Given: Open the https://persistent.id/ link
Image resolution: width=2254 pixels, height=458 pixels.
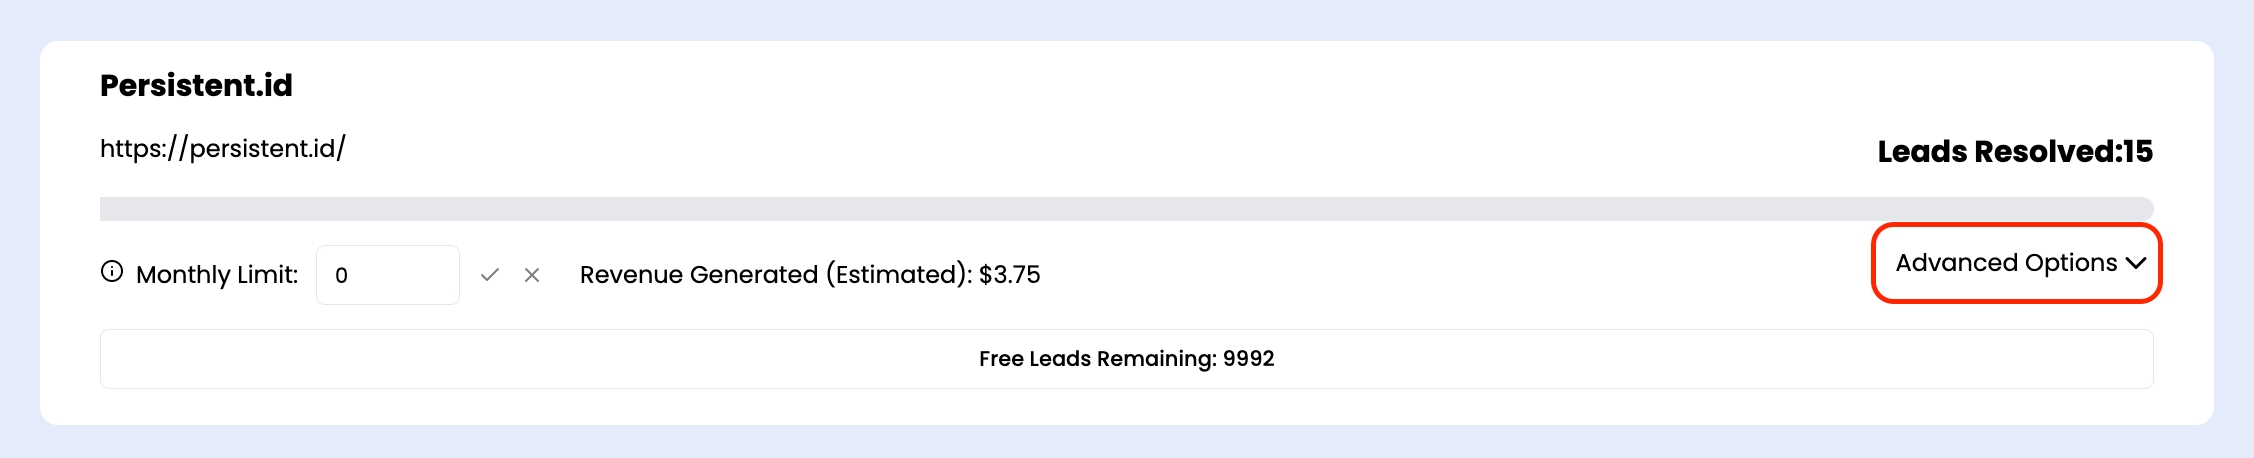Looking at the screenshot, I should (x=222, y=149).
